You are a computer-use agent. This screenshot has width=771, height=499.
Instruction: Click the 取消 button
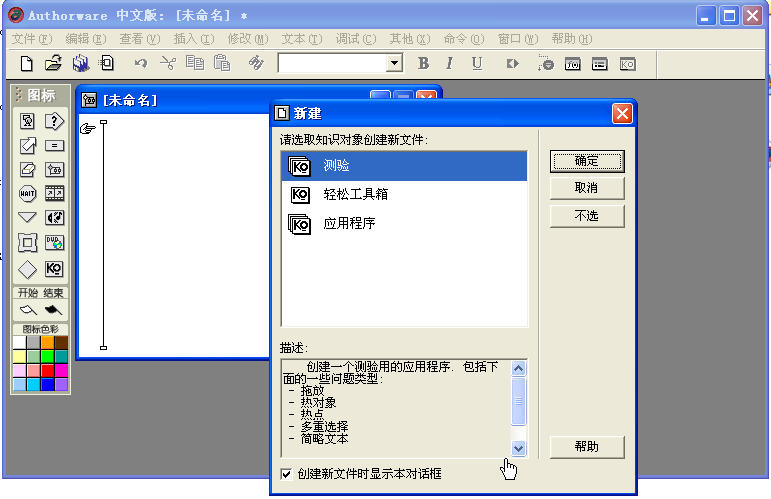(587, 188)
